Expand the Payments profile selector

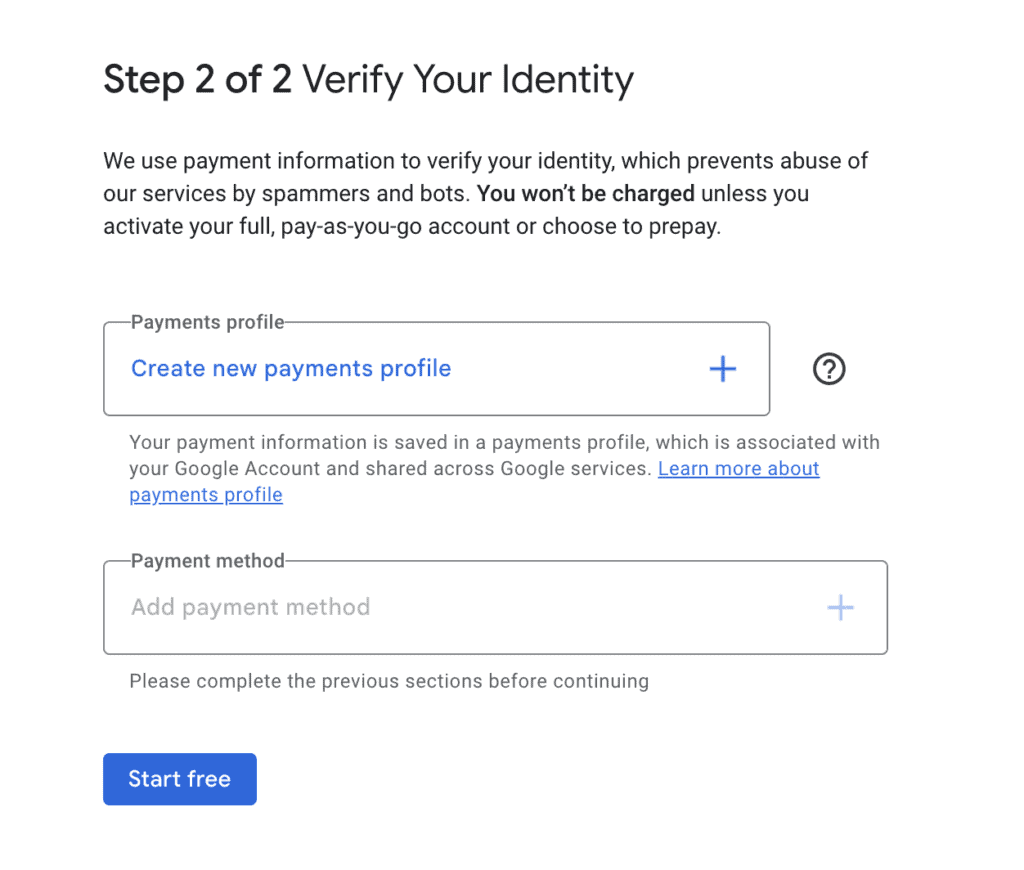[x=436, y=369]
